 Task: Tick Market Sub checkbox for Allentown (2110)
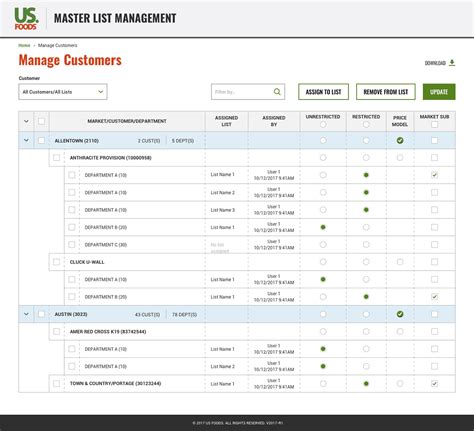tap(434, 141)
